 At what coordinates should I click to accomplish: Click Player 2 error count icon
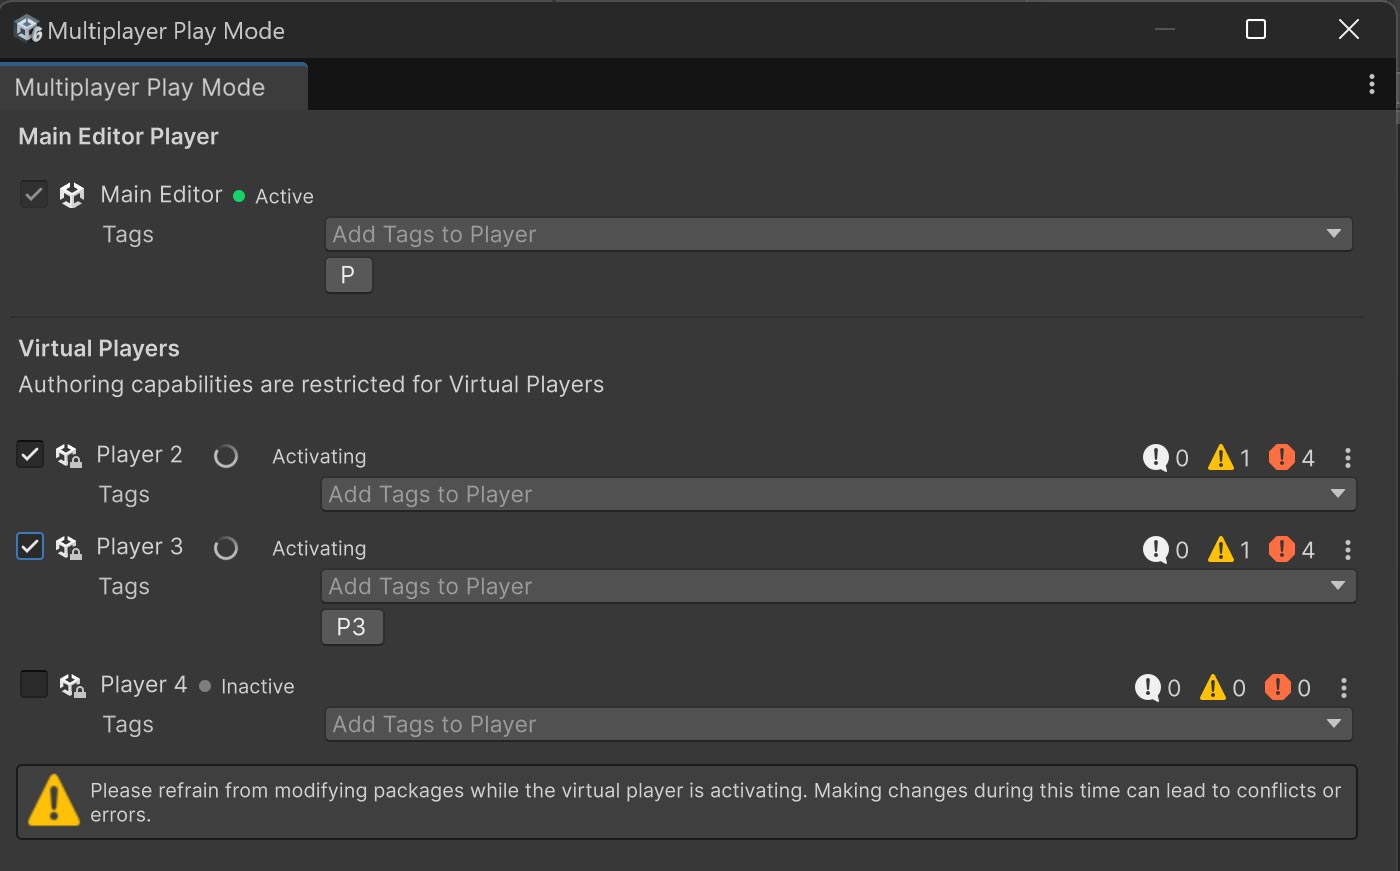[x=1281, y=457]
